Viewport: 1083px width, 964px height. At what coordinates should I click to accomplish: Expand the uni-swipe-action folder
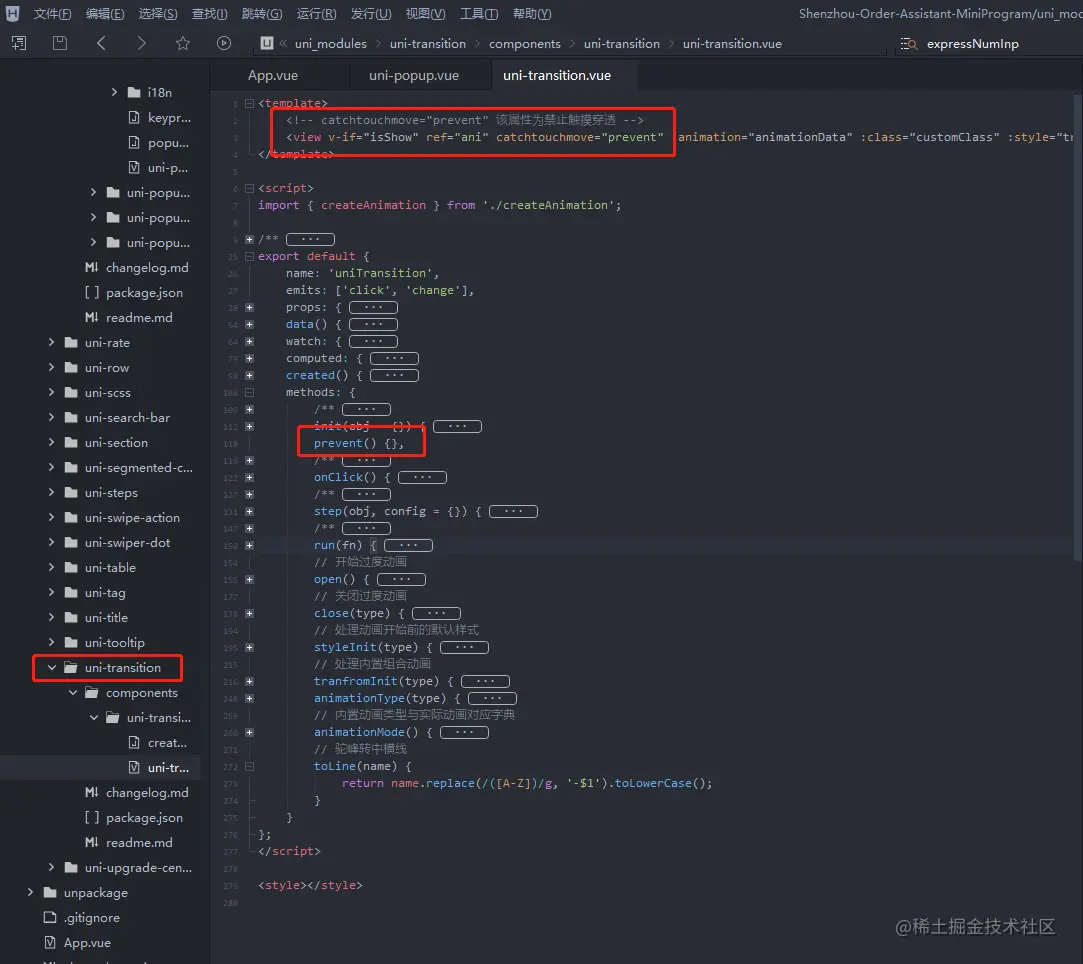(x=51, y=517)
